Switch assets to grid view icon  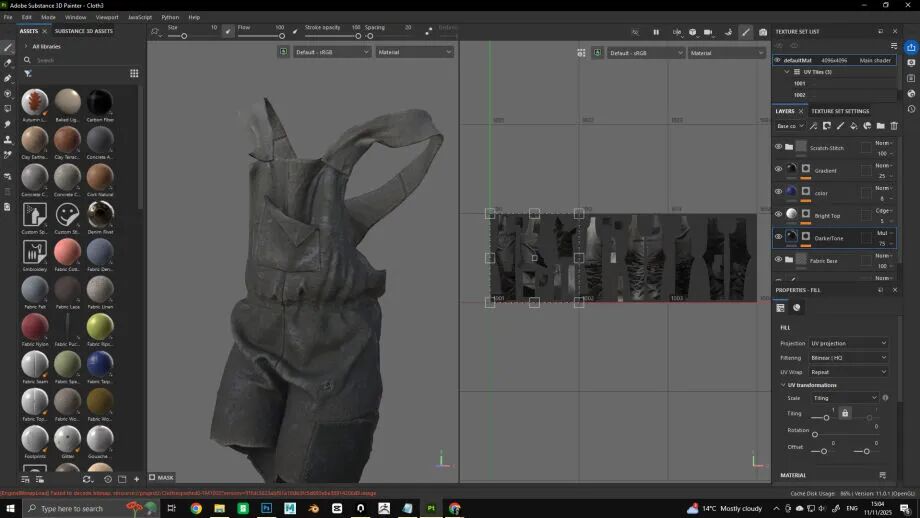pyautogui.click(x=134, y=73)
